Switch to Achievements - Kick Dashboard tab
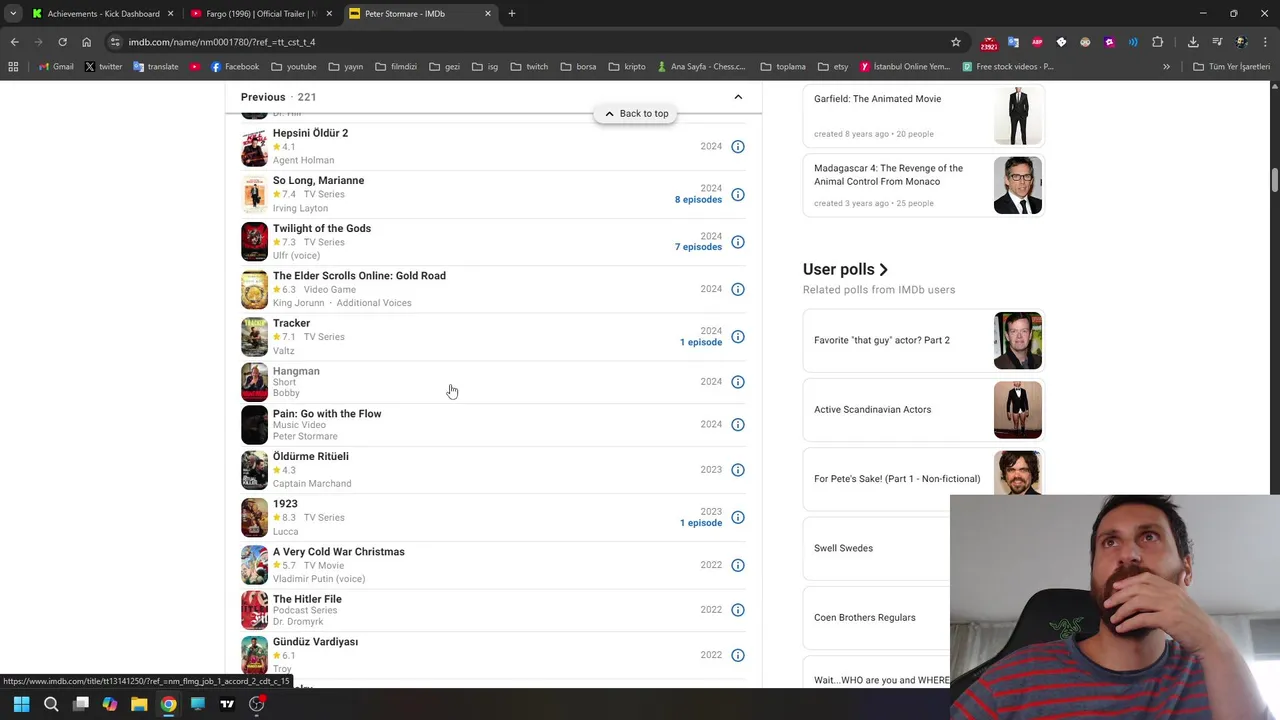 [103, 14]
